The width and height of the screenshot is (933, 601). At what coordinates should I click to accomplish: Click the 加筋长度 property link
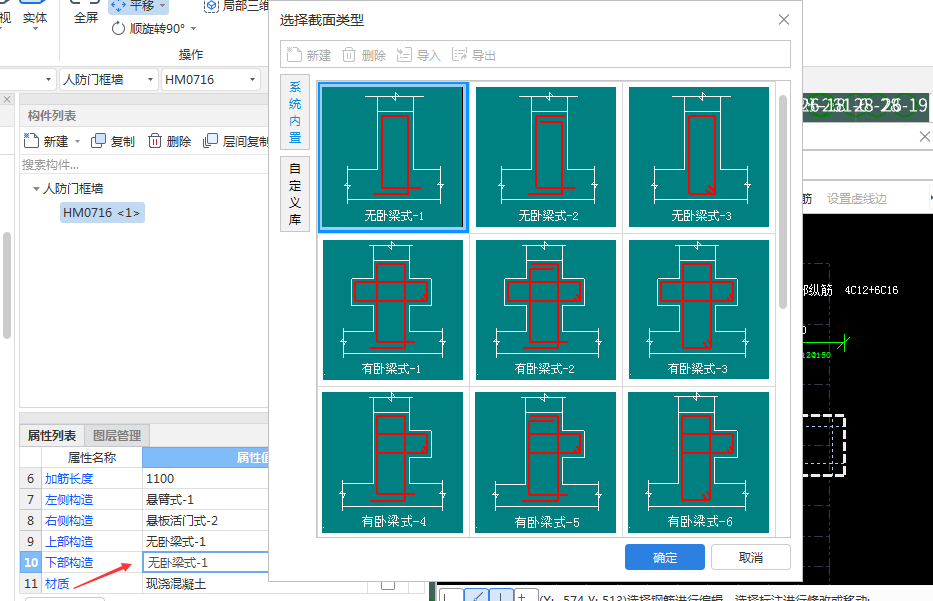click(x=69, y=478)
